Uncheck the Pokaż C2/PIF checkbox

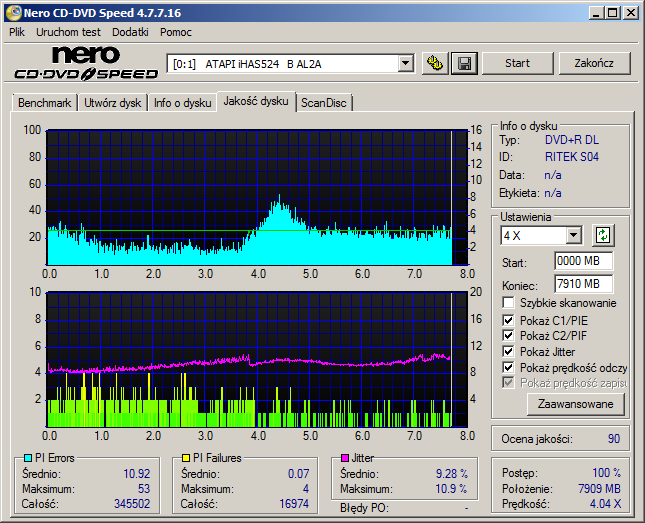(508, 335)
